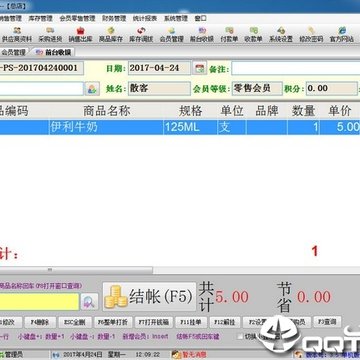Screen dimensions: 360x360
Task: Open the 采购进货 purchase toolbar icon
Action: [x=50, y=35]
